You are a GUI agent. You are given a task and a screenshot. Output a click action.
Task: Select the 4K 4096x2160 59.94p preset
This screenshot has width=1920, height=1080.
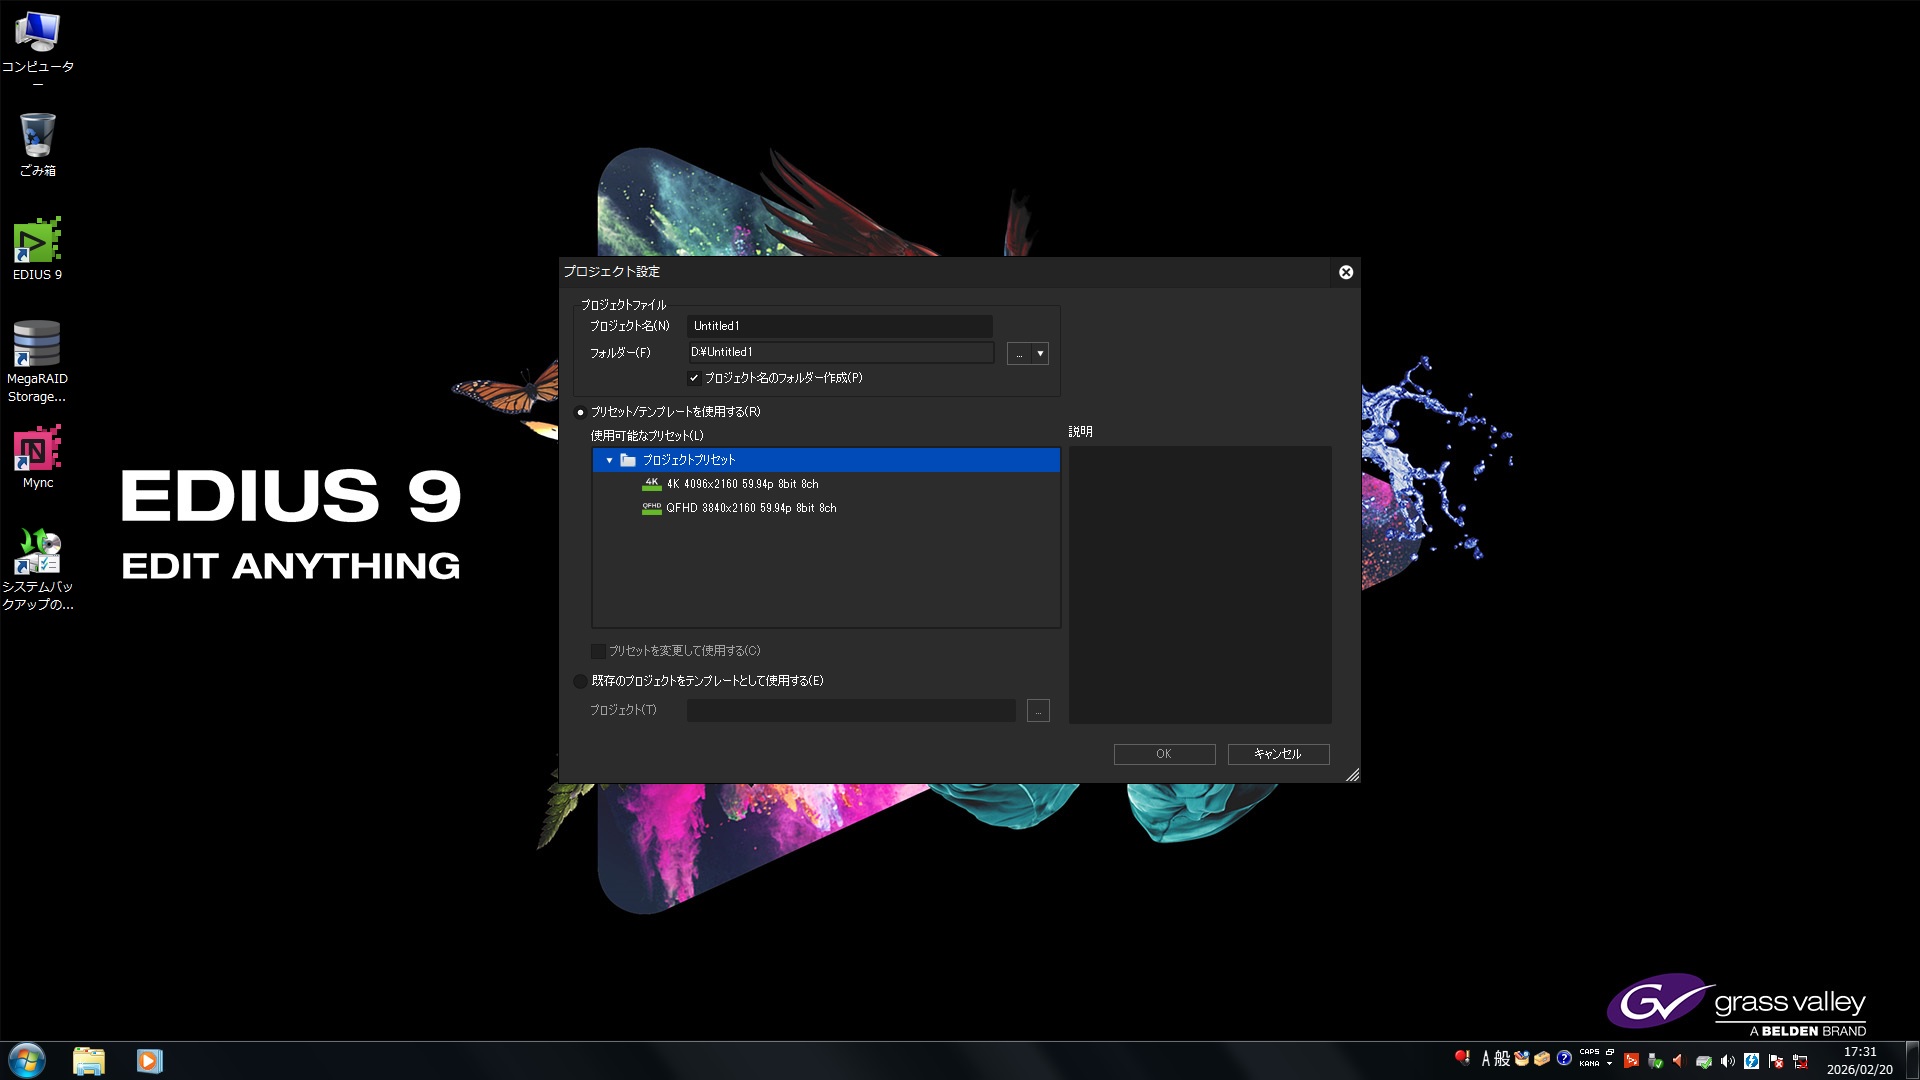click(x=741, y=484)
